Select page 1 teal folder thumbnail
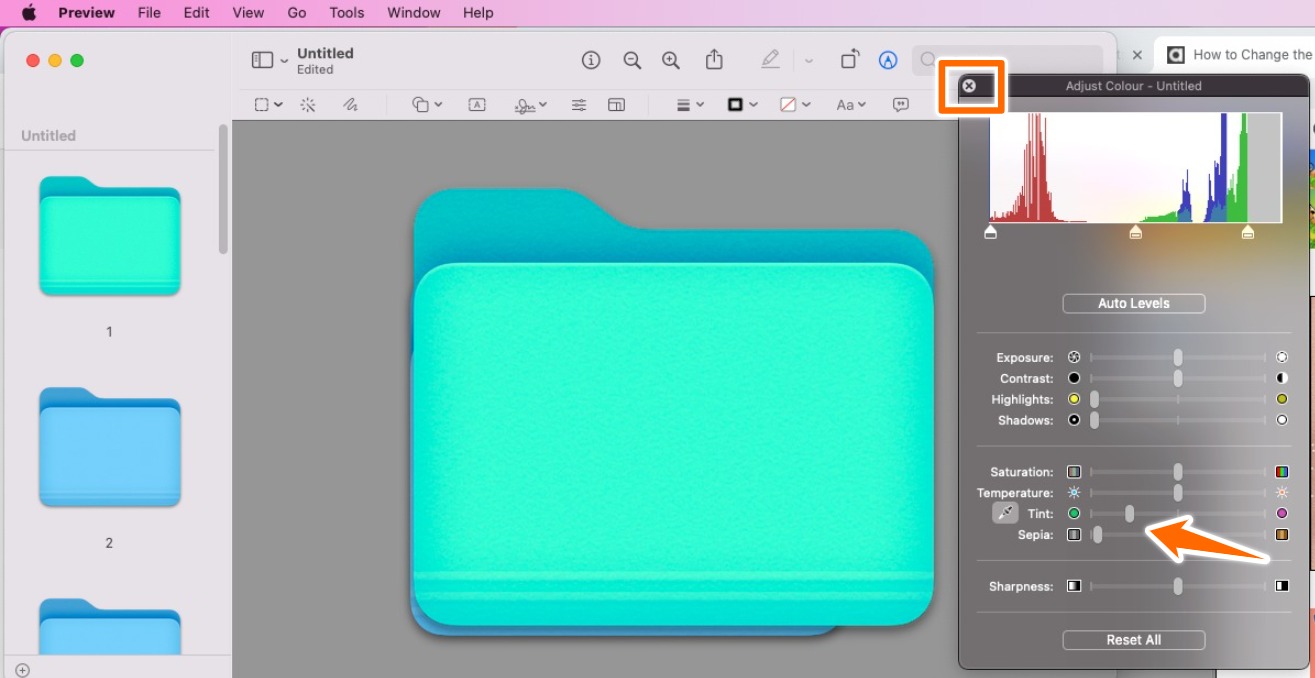This screenshot has height=678, width=1315. [109, 236]
